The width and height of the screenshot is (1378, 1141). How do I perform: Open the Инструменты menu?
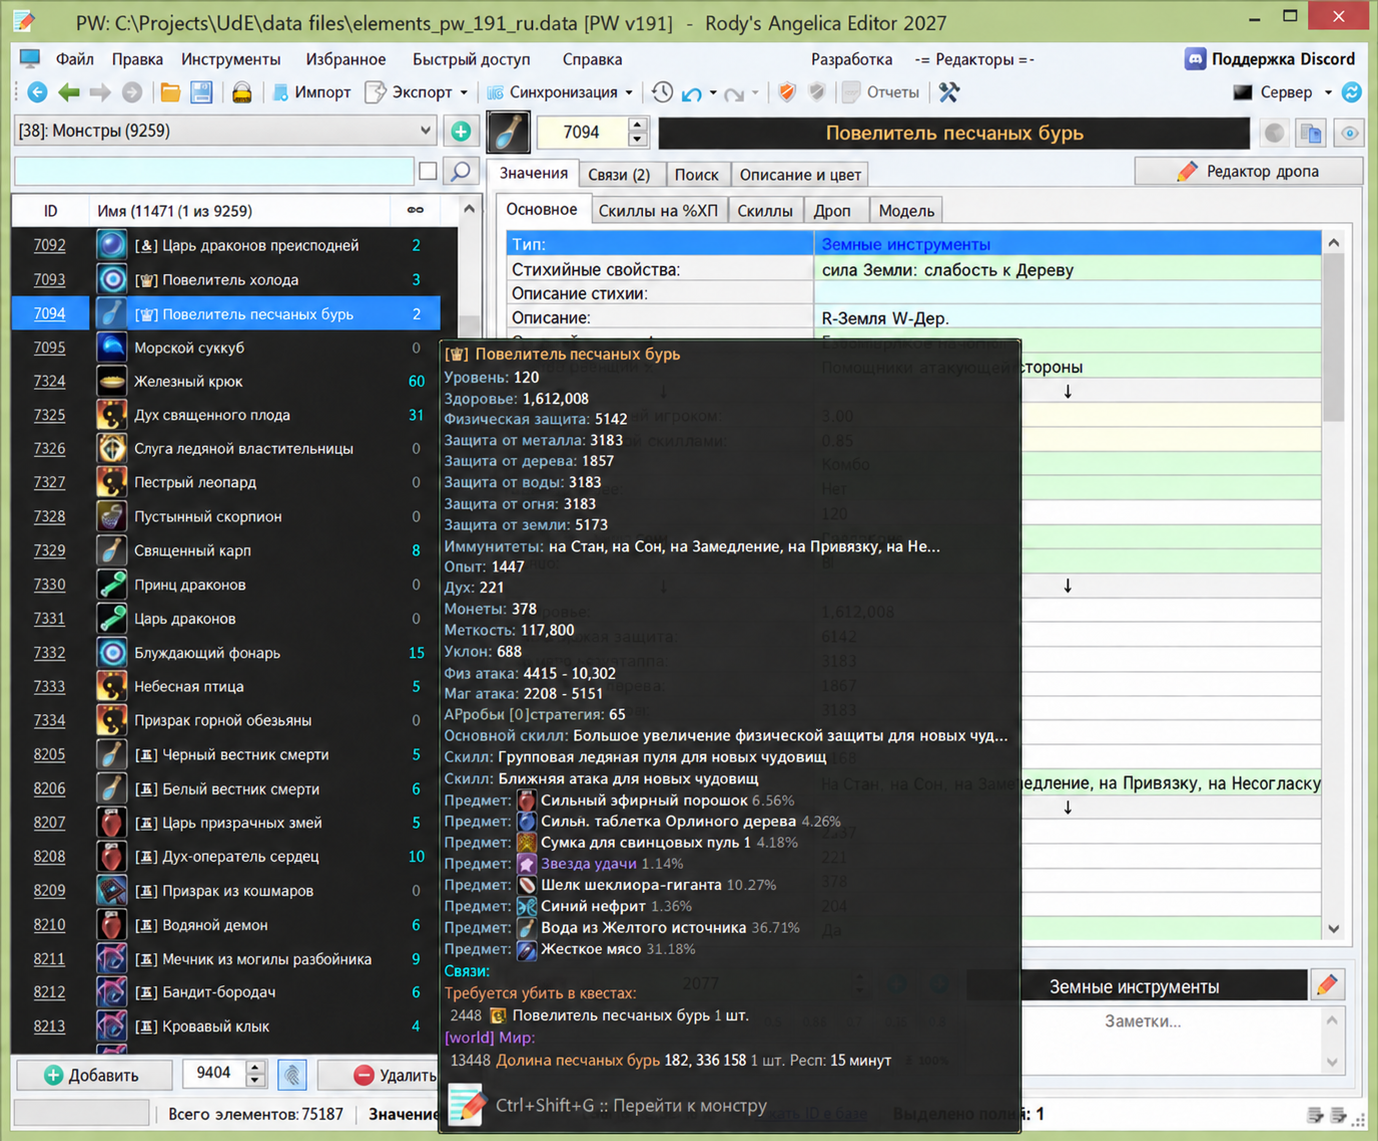[231, 59]
